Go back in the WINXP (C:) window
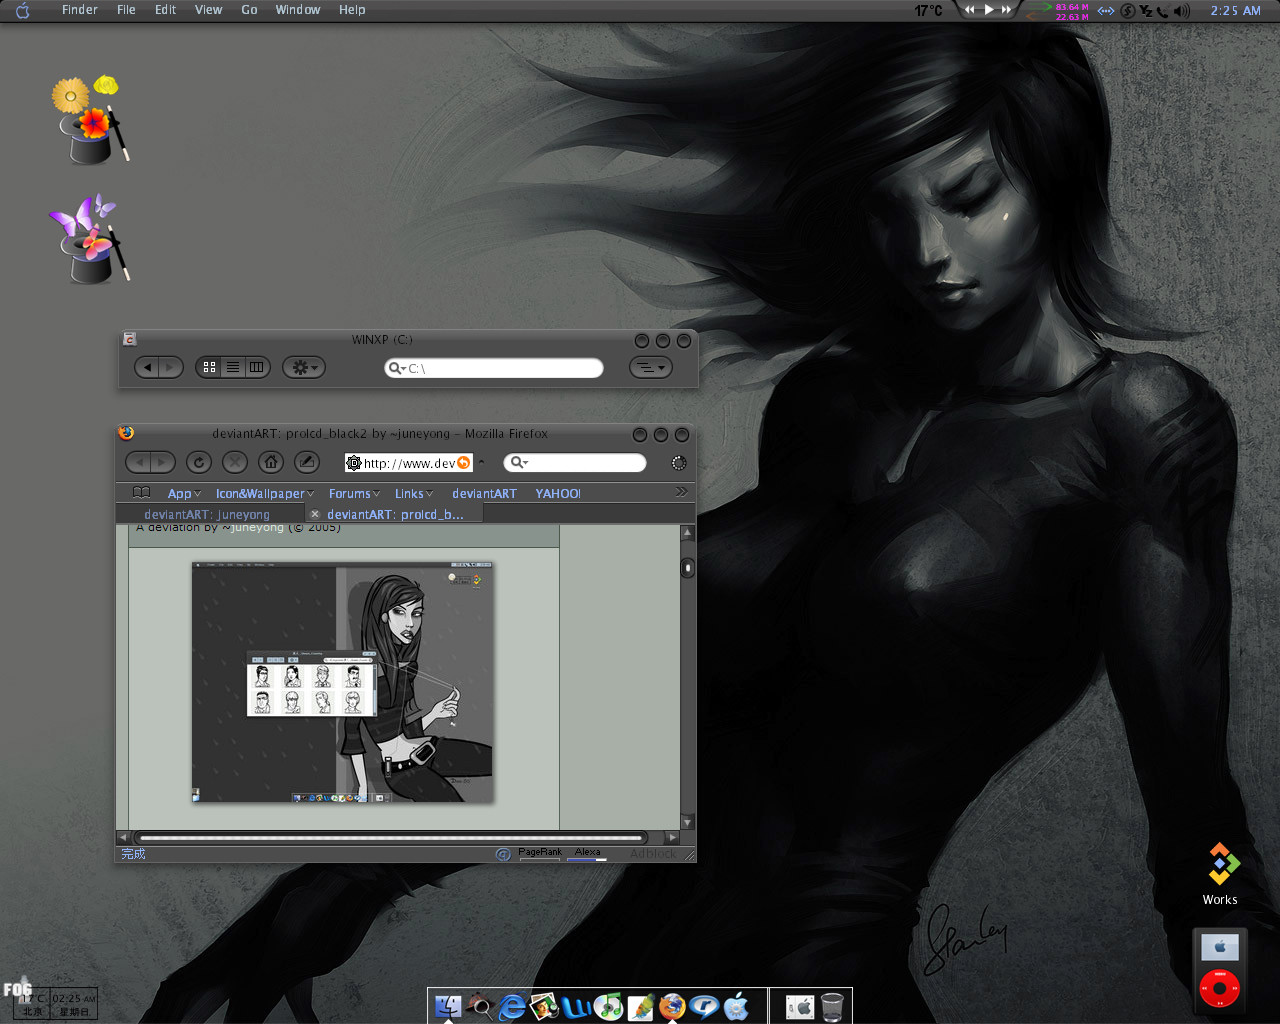Viewport: 1280px width, 1024px height. [147, 367]
